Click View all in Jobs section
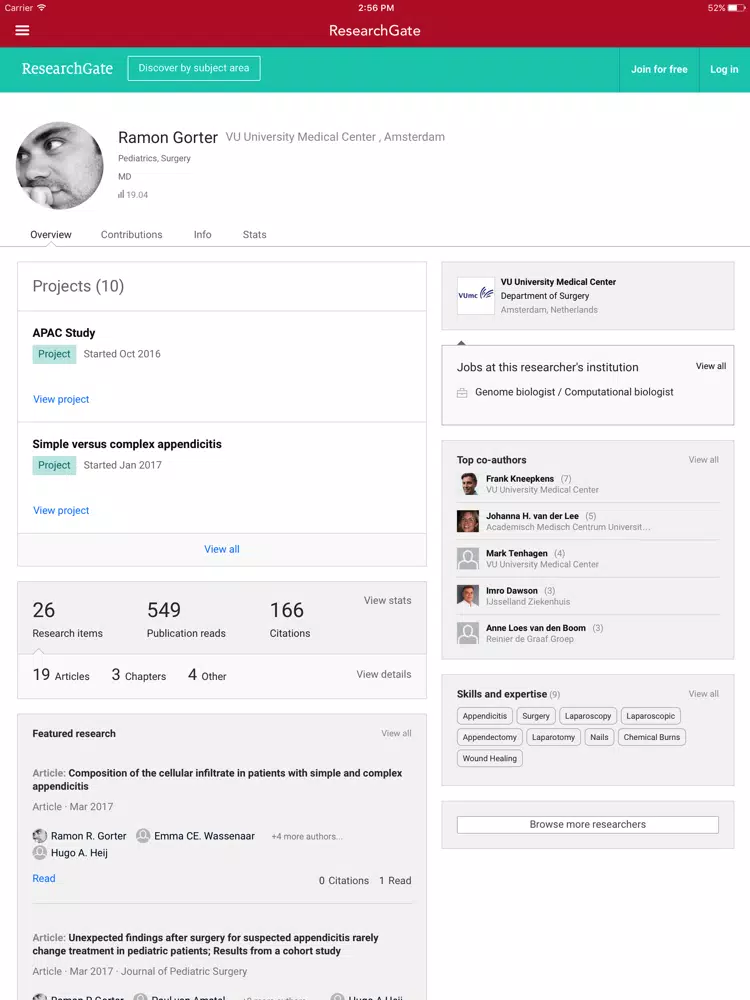Viewport: 750px width, 1000px height. coord(710,366)
